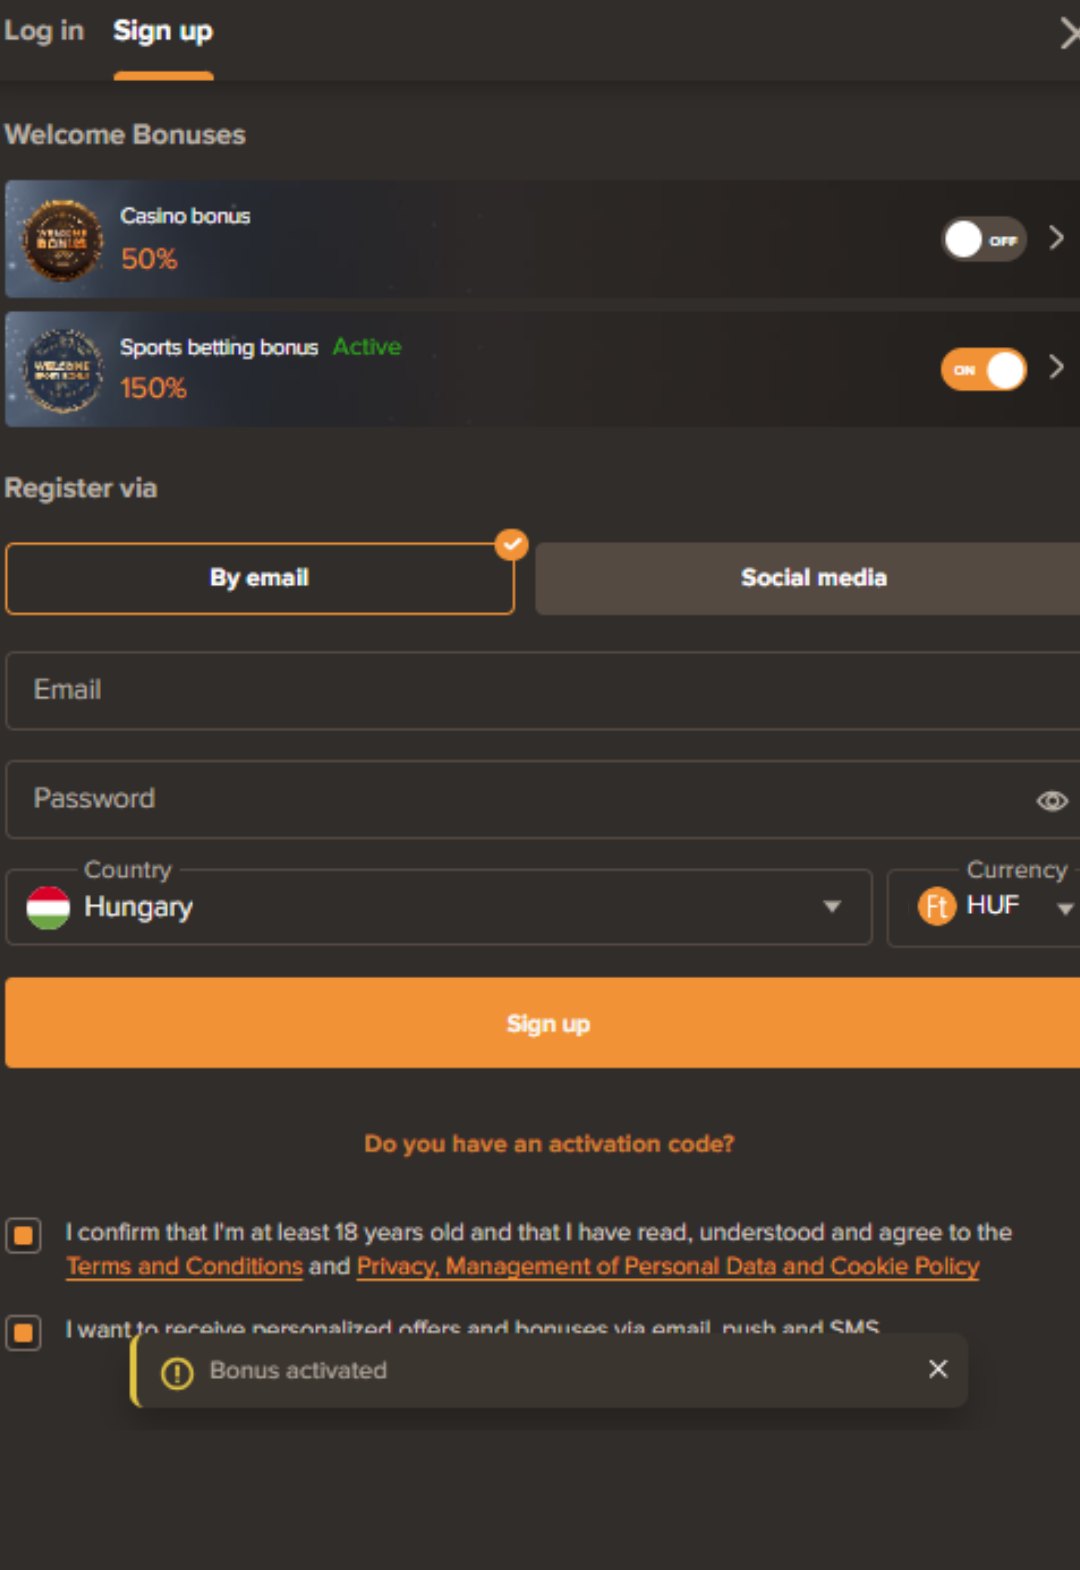Image resolution: width=1080 pixels, height=1570 pixels.
Task: Uncheck the personalized offers checkbox
Action: tap(23, 1332)
